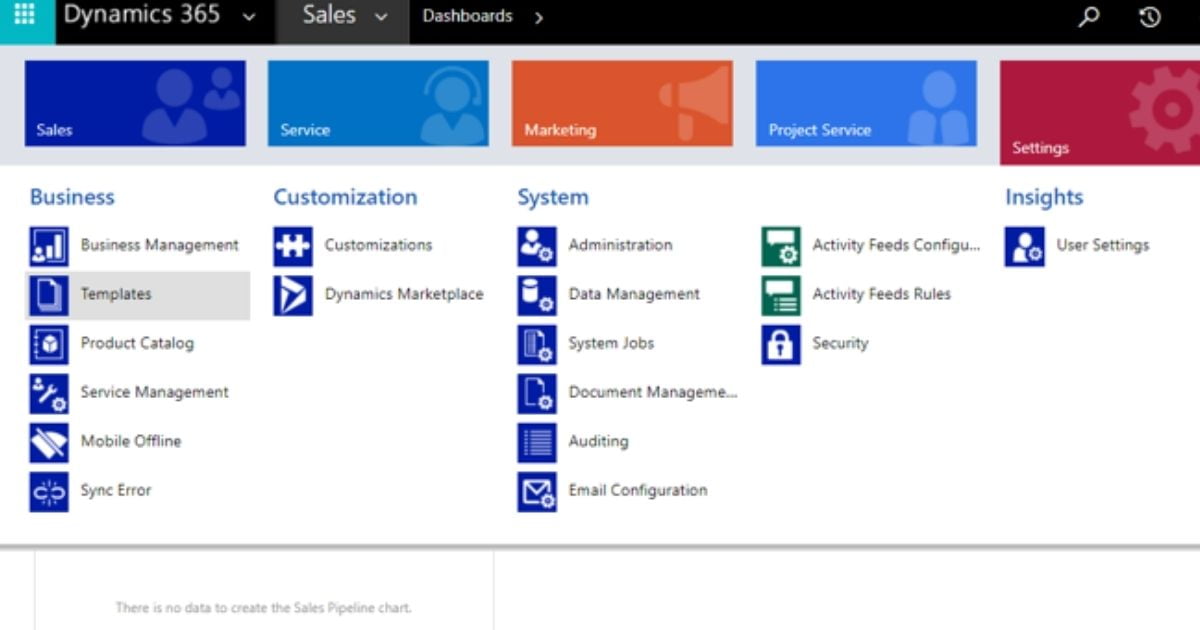Open Email Configuration link text
Image resolution: width=1200 pixels, height=630 pixels.
[x=638, y=490]
